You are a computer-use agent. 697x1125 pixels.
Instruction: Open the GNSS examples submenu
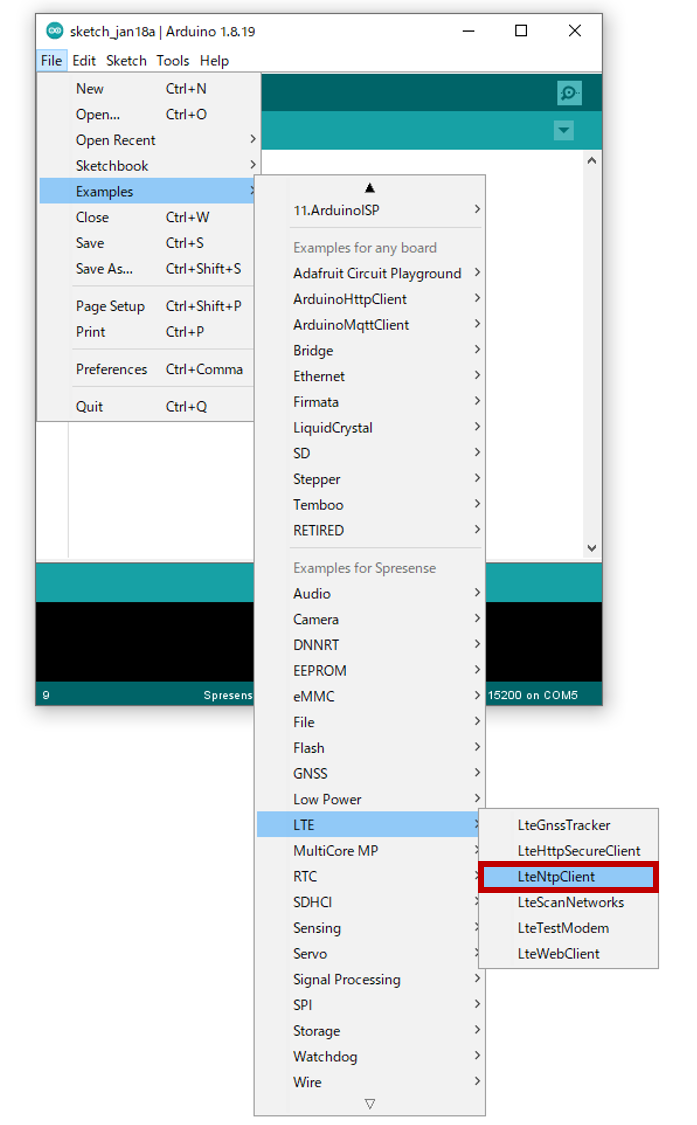370,774
